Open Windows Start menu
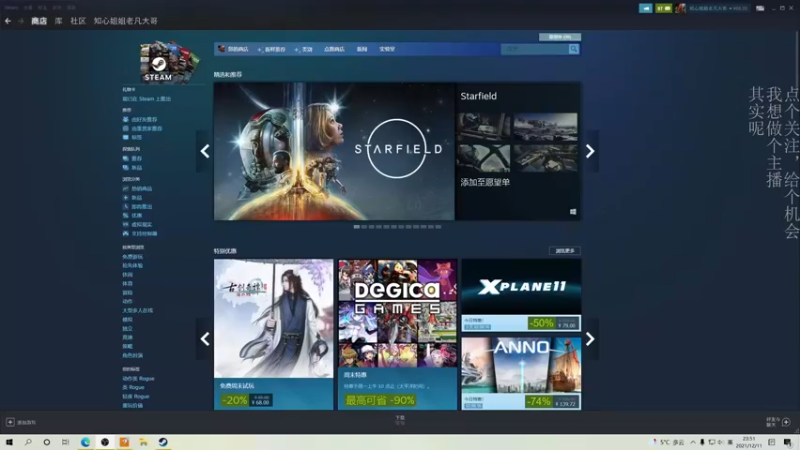Viewport: 800px width, 450px height. 9,442
